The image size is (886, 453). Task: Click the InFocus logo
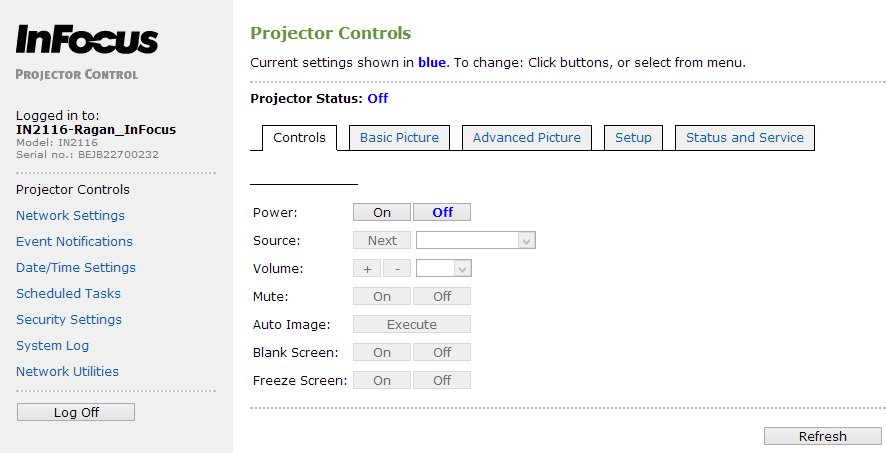(x=87, y=40)
